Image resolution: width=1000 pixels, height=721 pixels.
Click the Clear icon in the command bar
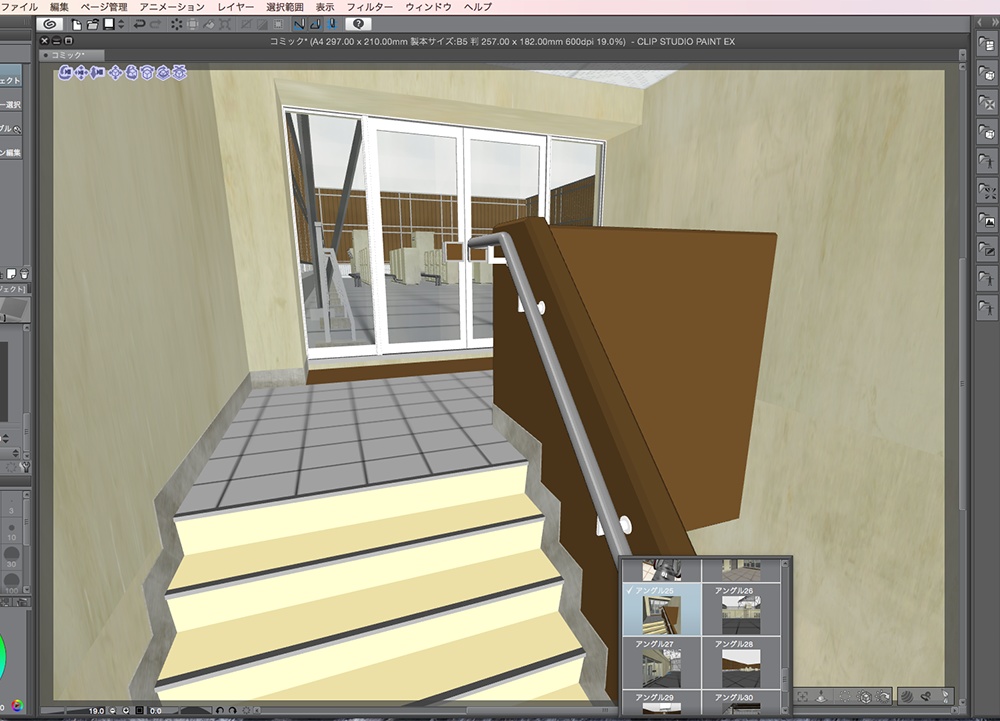coord(176,24)
